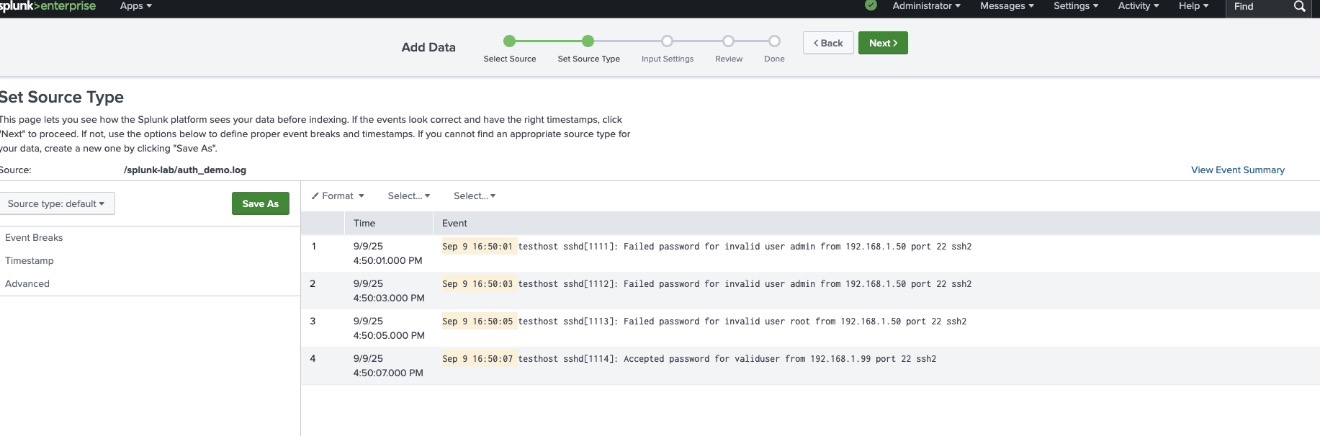Screen dimensions: 1320x436
Task: Expand the Event Breaks section
Action: coord(34,238)
